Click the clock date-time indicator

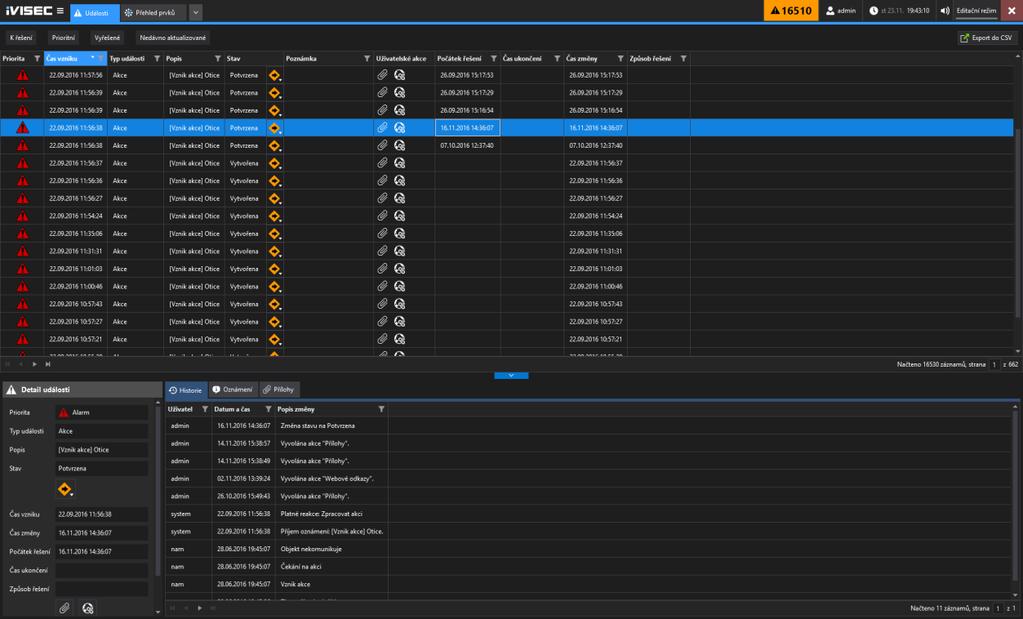pyautogui.click(x=899, y=10)
